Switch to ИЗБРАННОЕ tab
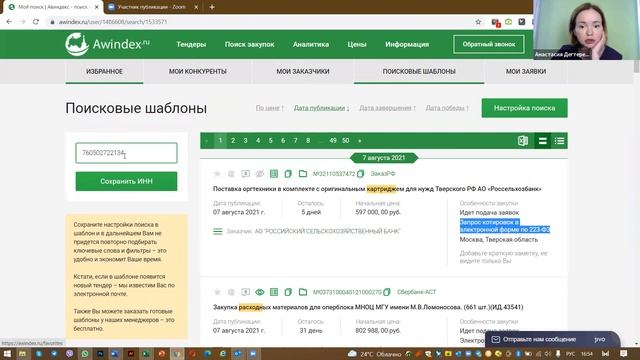 [x=104, y=71]
